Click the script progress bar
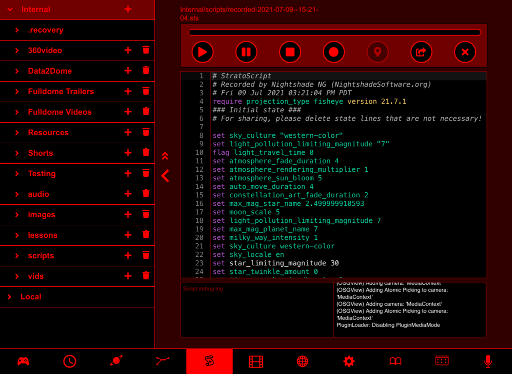The height and width of the screenshot is (374, 512). pos(335,32)
